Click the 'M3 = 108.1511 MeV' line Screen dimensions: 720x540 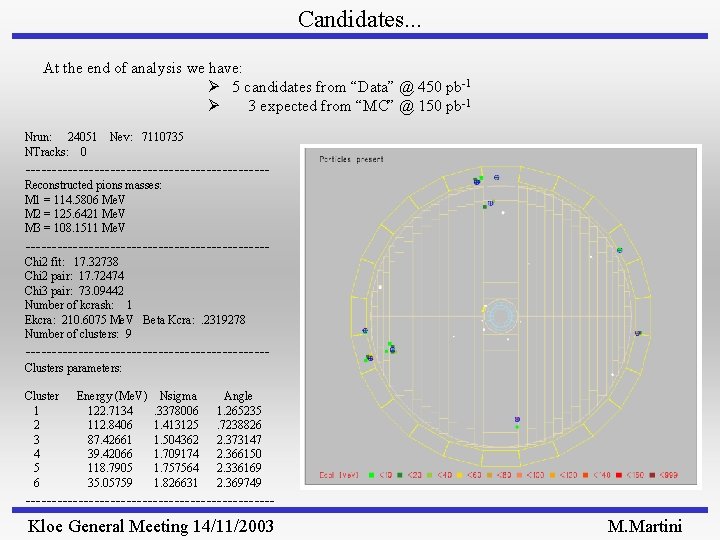coord(75,227)
